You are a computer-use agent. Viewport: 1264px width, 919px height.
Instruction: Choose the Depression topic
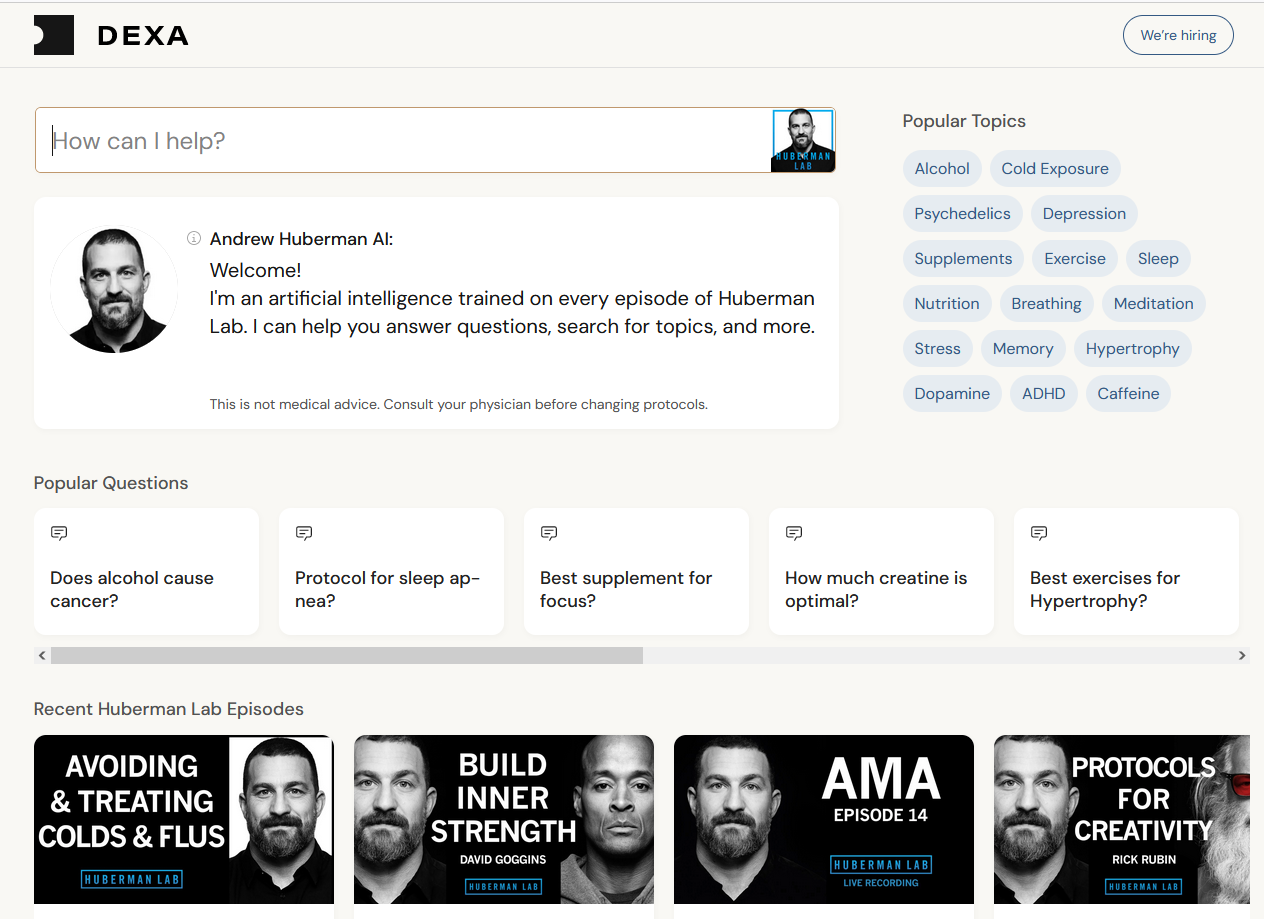[x=1084, y=213]
